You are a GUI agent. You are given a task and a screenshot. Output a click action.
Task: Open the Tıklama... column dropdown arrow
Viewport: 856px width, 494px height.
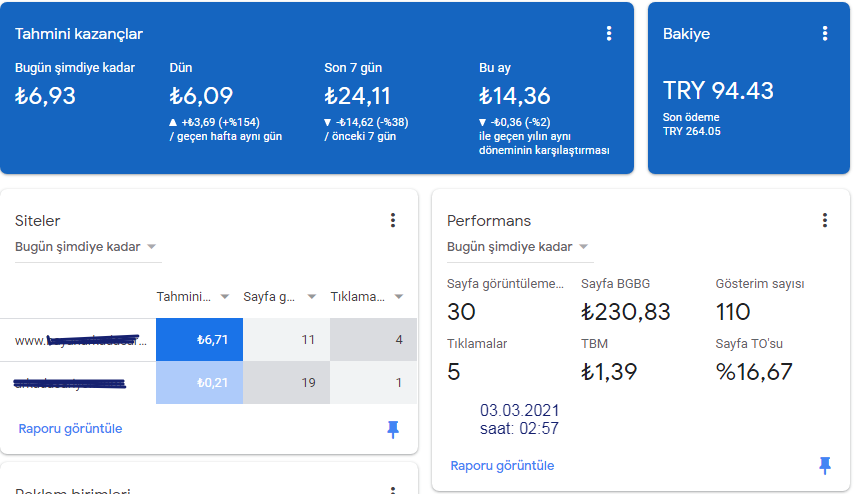[x=399, y=297]
